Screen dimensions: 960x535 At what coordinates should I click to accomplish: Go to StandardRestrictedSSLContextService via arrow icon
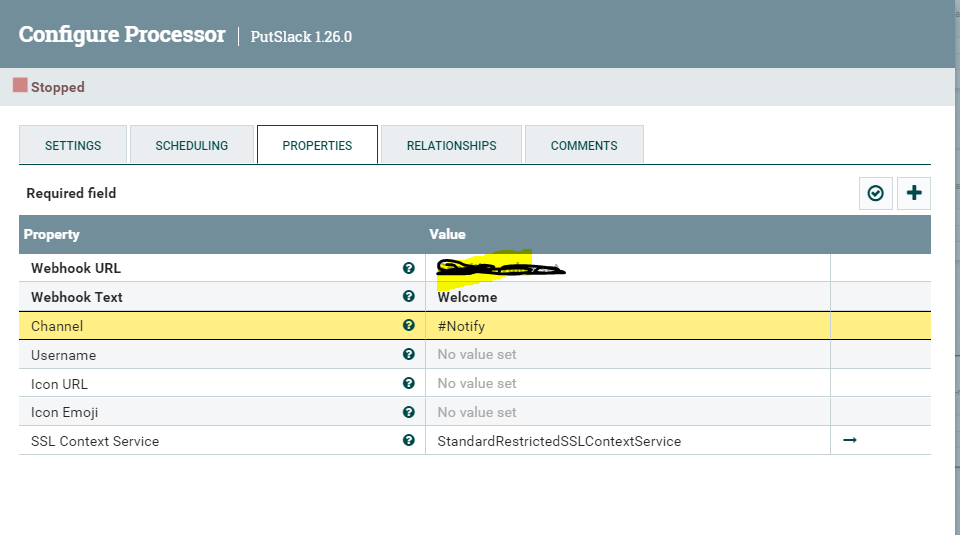pos(850,440)
